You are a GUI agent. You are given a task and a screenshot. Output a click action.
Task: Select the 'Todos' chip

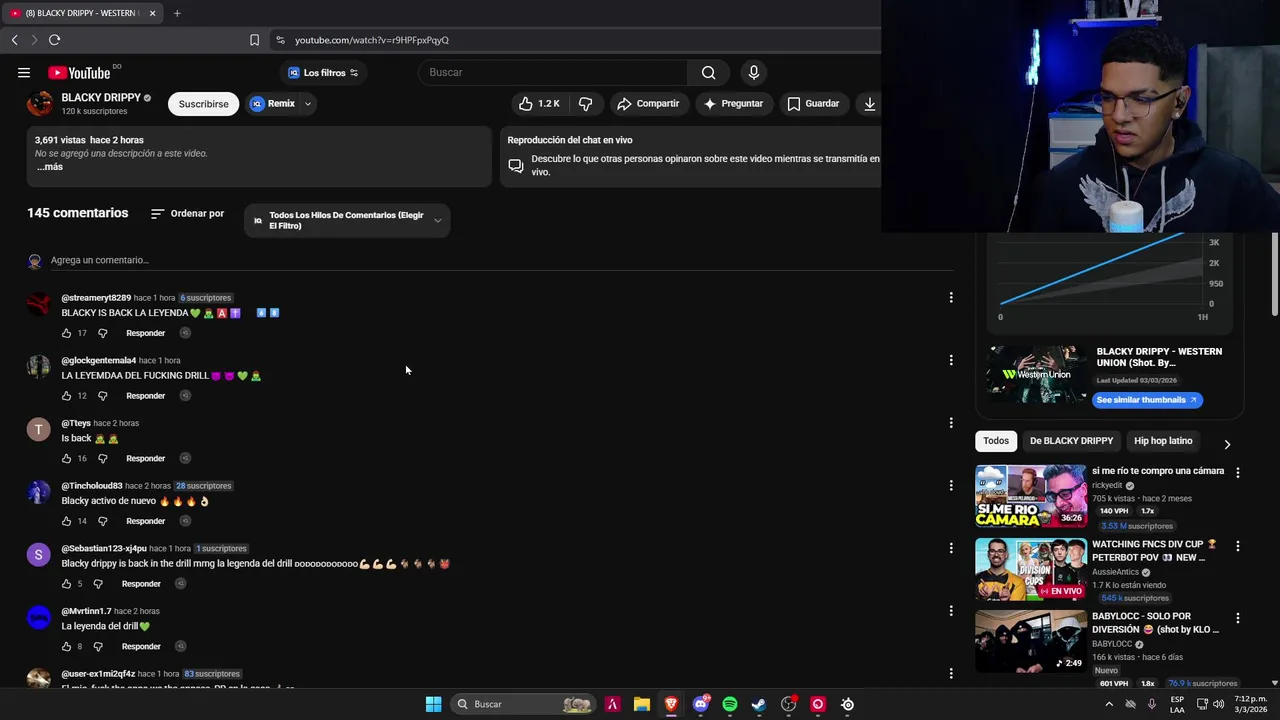click(996, 441)
